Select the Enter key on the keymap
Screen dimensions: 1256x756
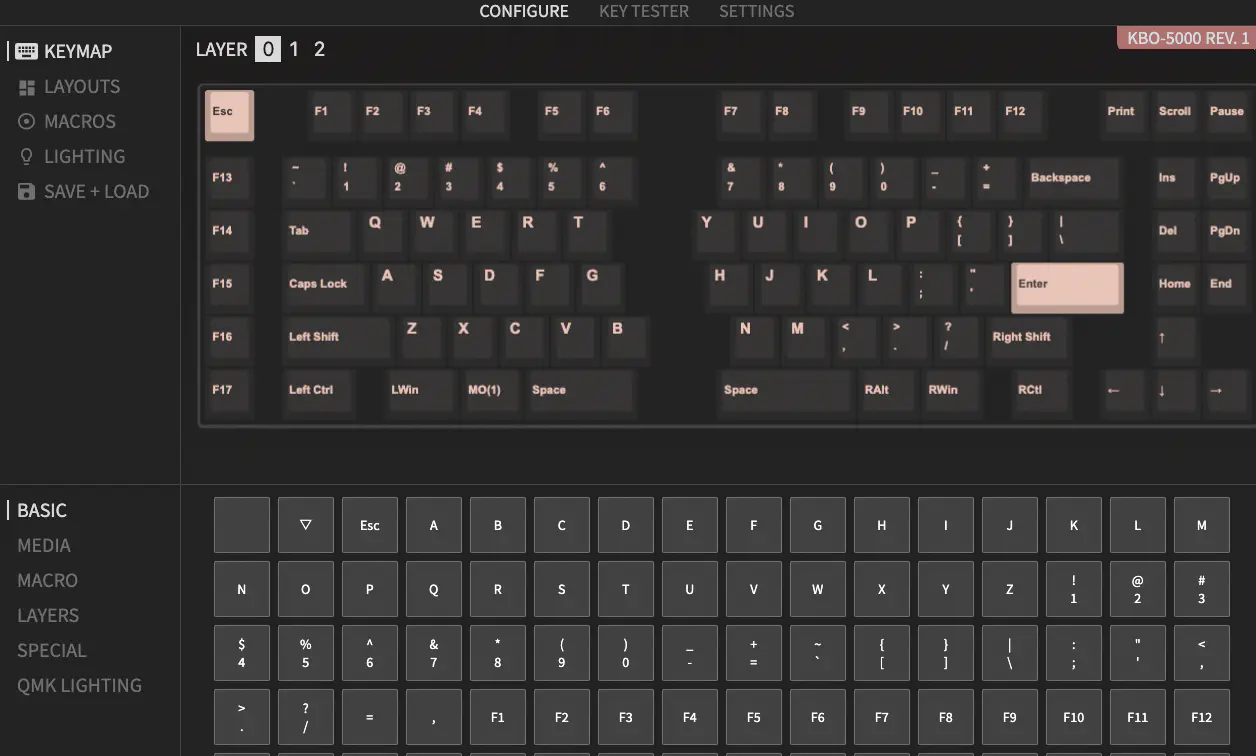pos(1067,288)
